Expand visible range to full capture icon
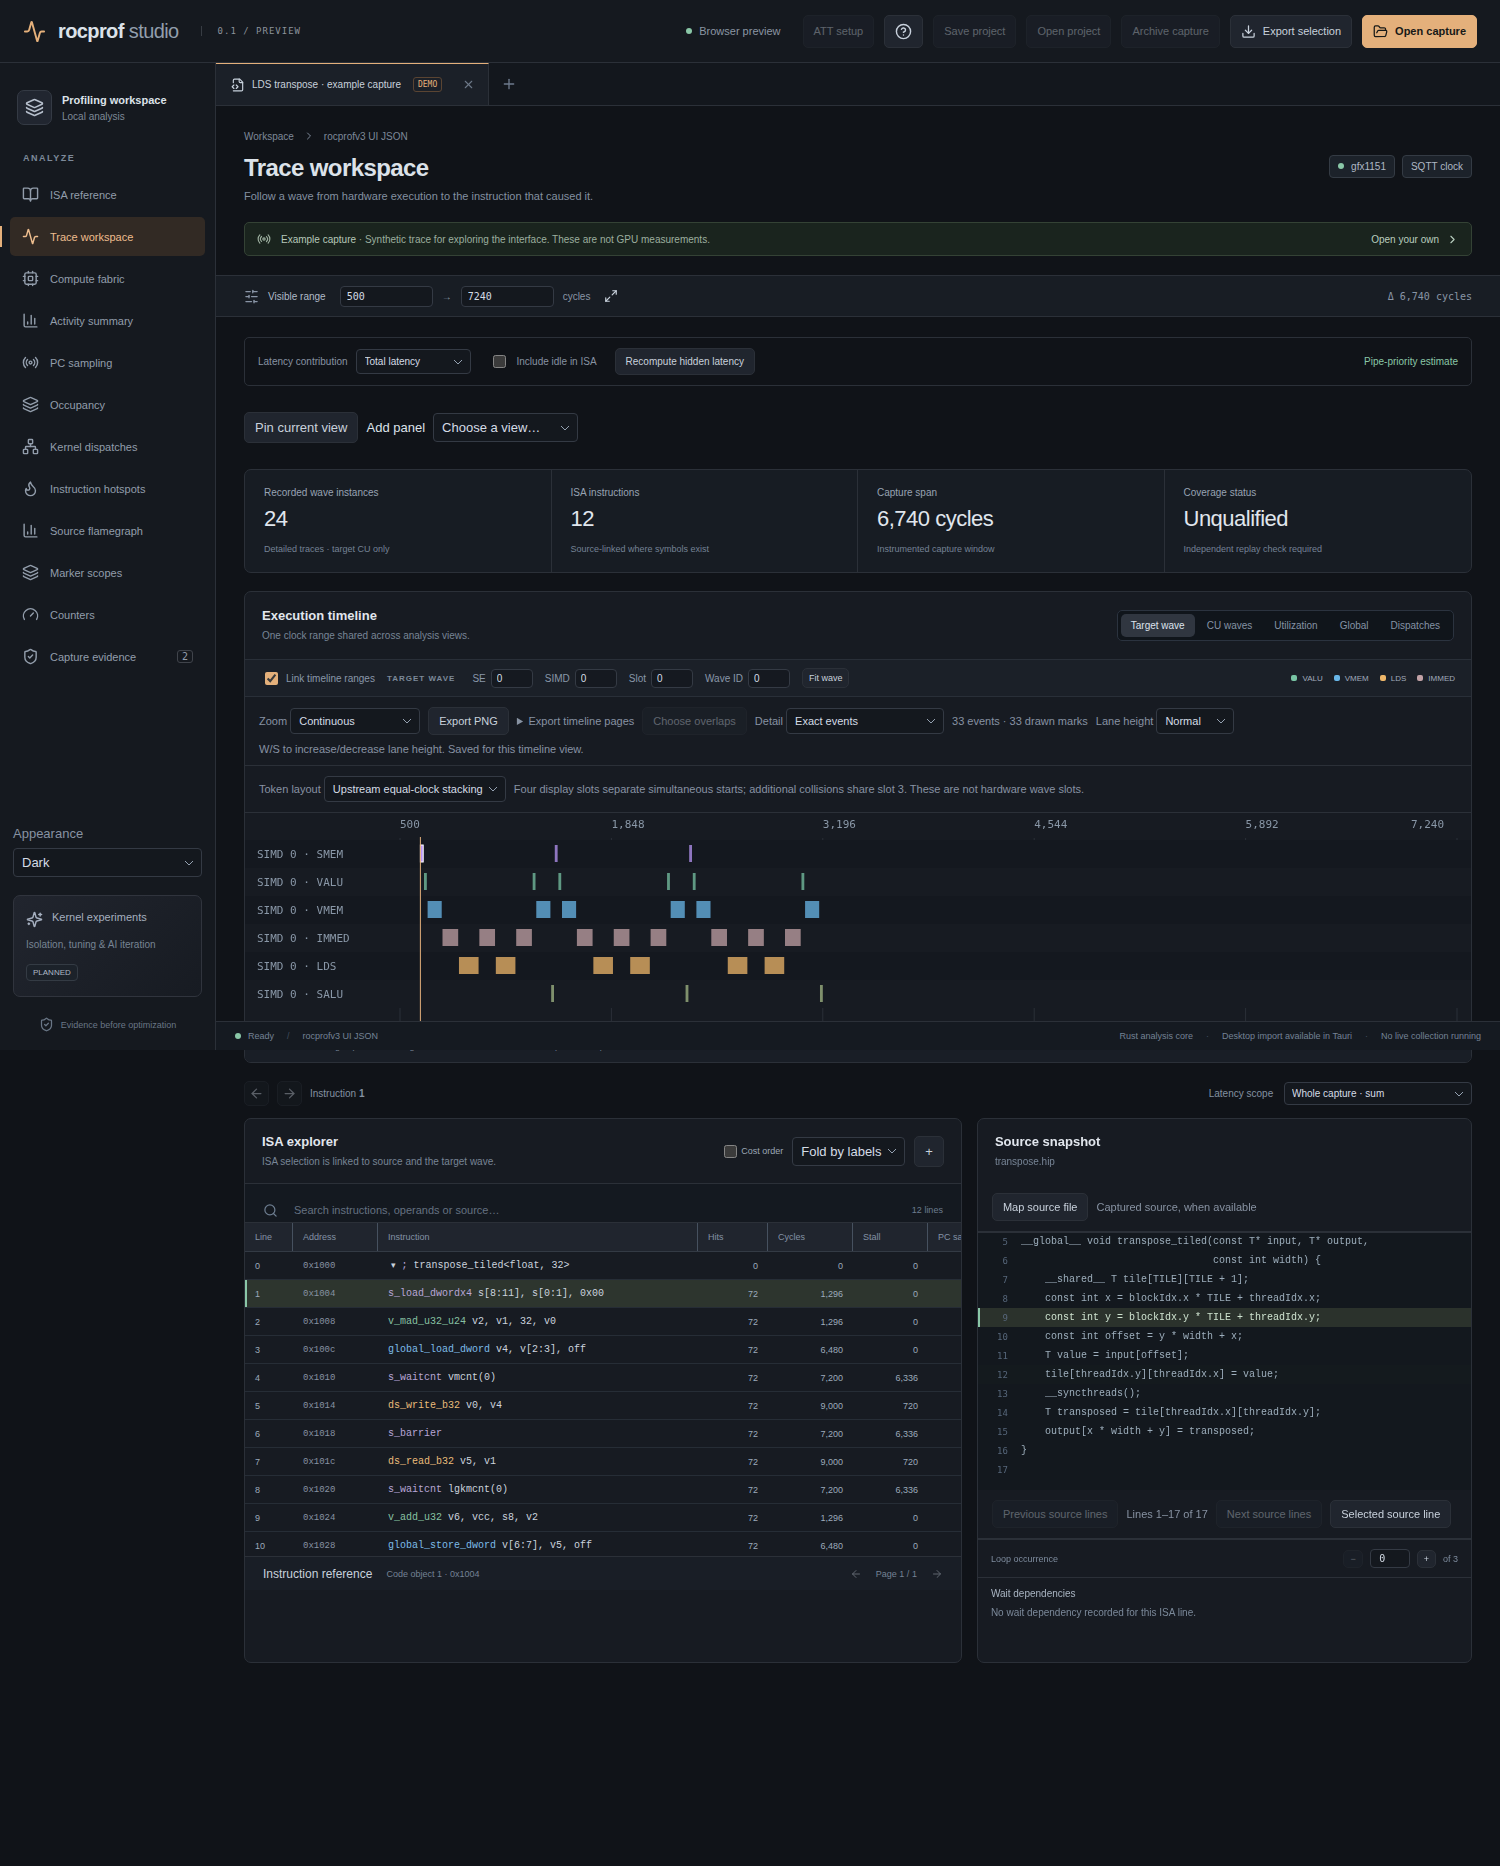 pyautogui.click(x=611, y=296)
